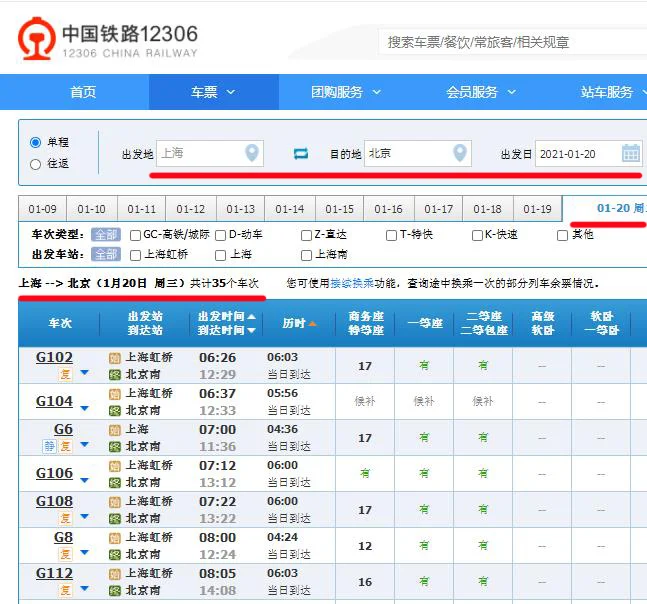Viewport: 647px width, 604px height.
Task: Click business seat count 17 for G102
Action: point(365,366)
